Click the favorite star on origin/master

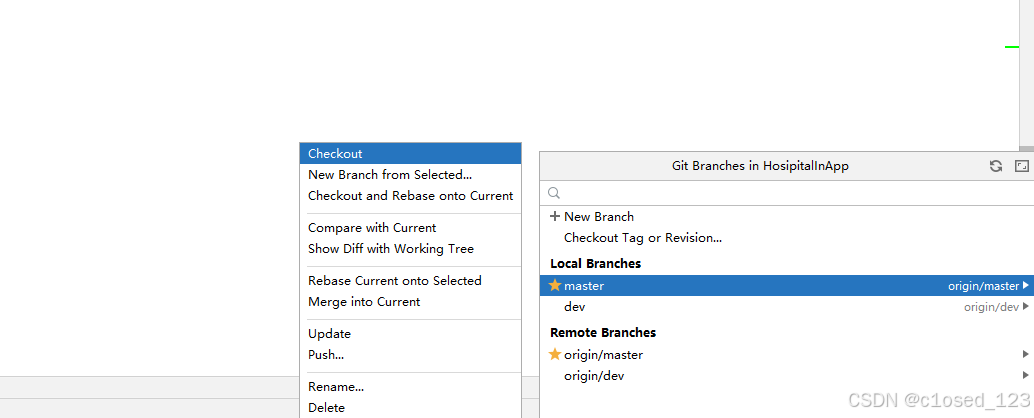tap(555, 355)
